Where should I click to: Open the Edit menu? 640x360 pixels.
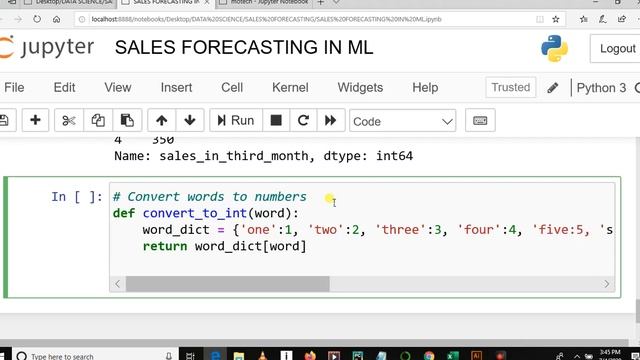[64, 87]
